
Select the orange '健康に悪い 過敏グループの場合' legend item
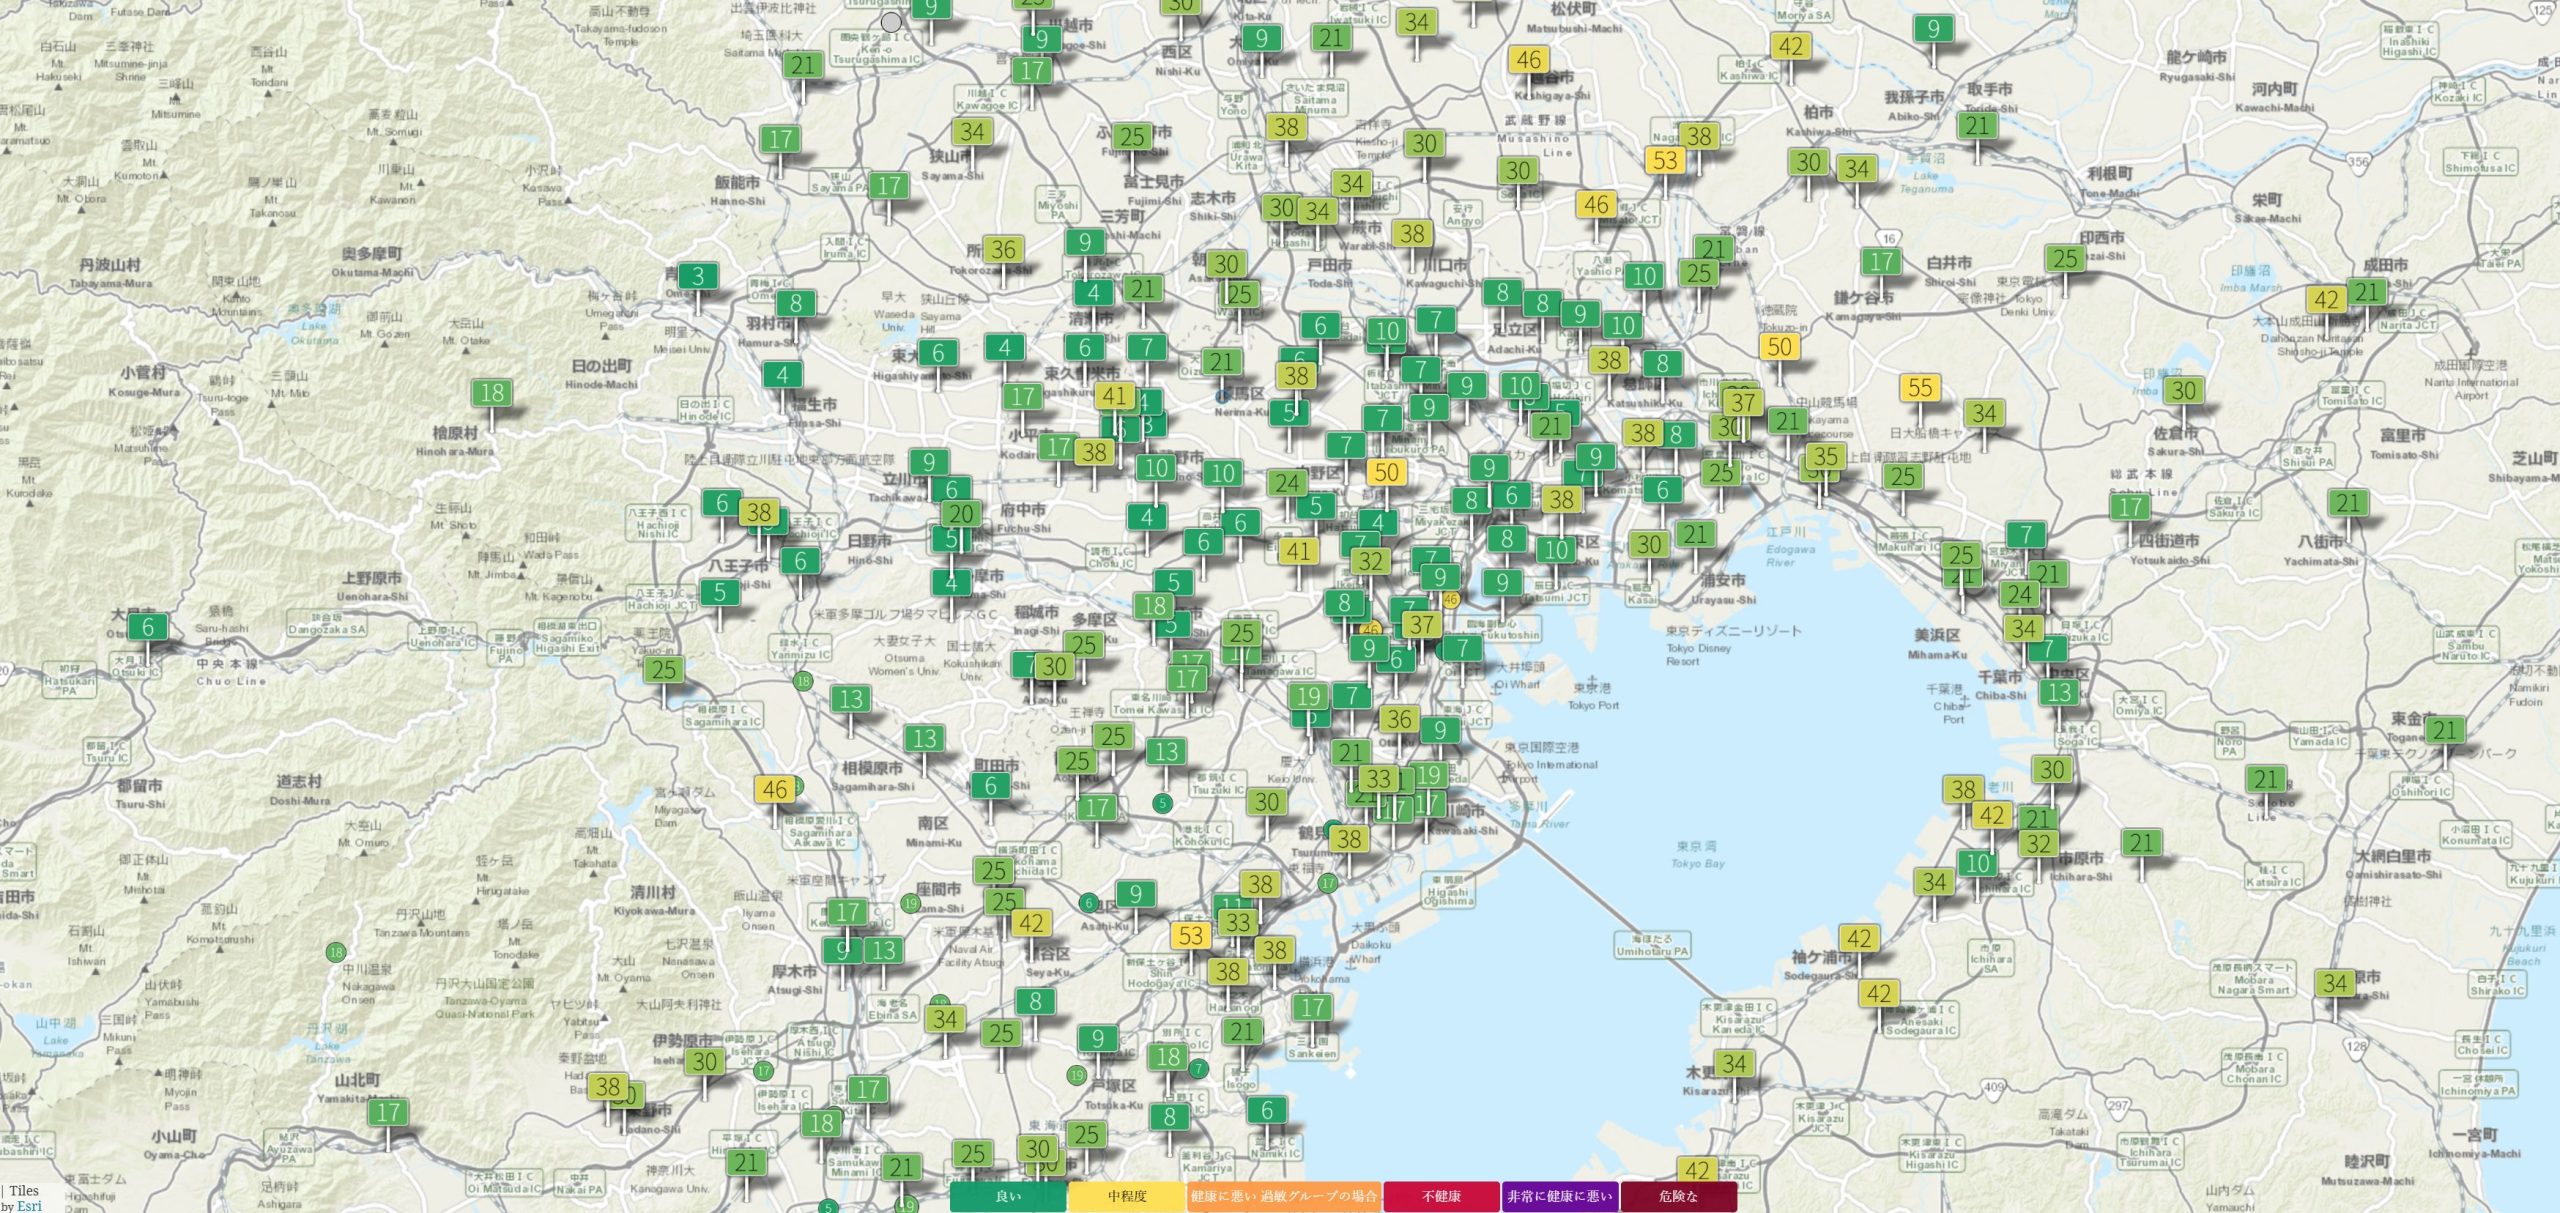pos(1284,1196)
